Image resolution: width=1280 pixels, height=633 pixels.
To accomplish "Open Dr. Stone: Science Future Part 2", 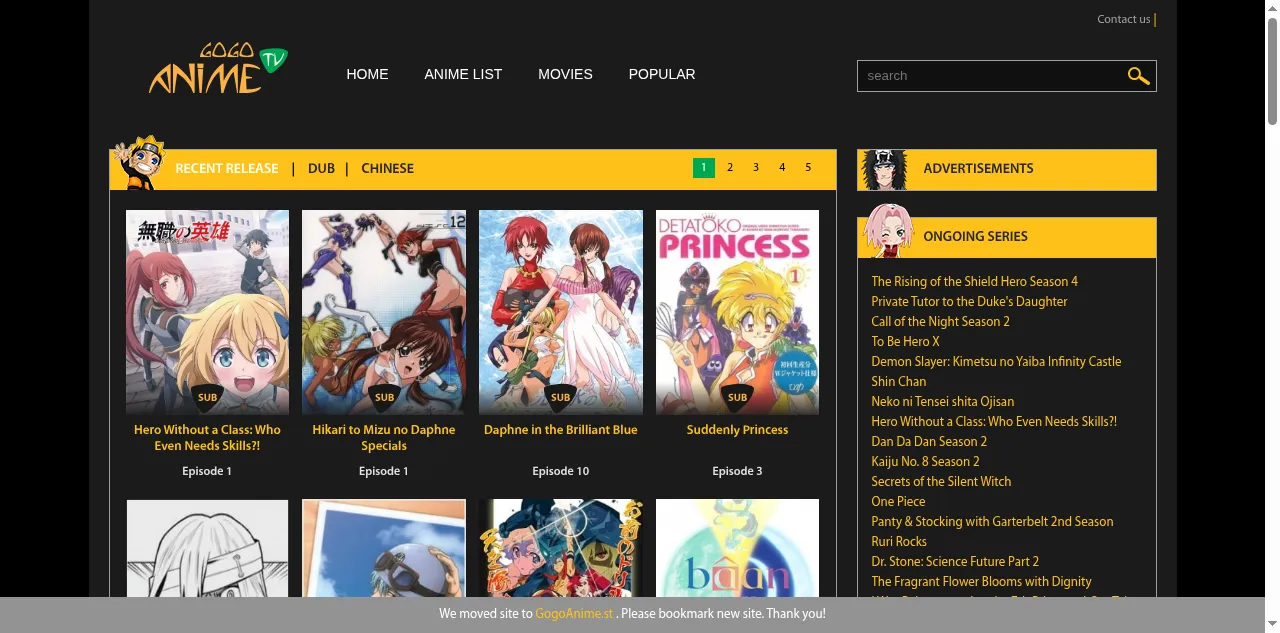I will (x=955, y=562).
